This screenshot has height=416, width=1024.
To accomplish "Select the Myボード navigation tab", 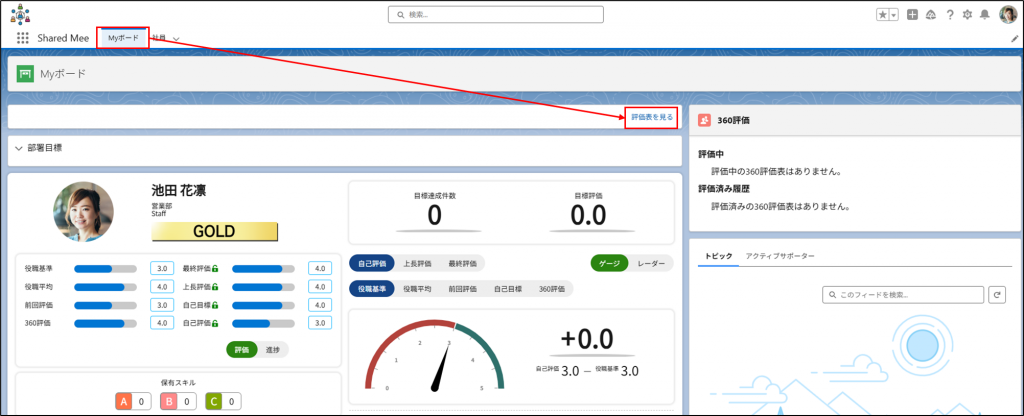I will pos(124,38).
